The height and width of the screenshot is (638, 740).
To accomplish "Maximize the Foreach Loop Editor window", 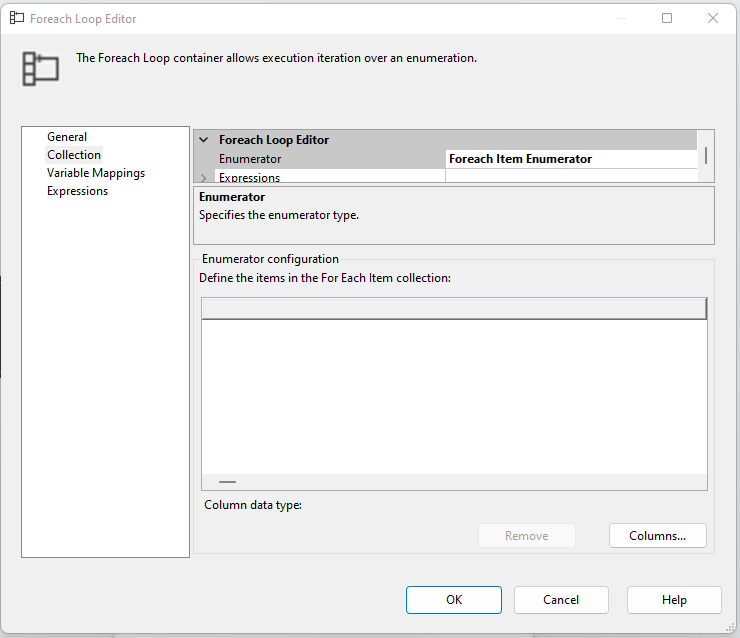I will pyautogui.click(x=667, y=18).
